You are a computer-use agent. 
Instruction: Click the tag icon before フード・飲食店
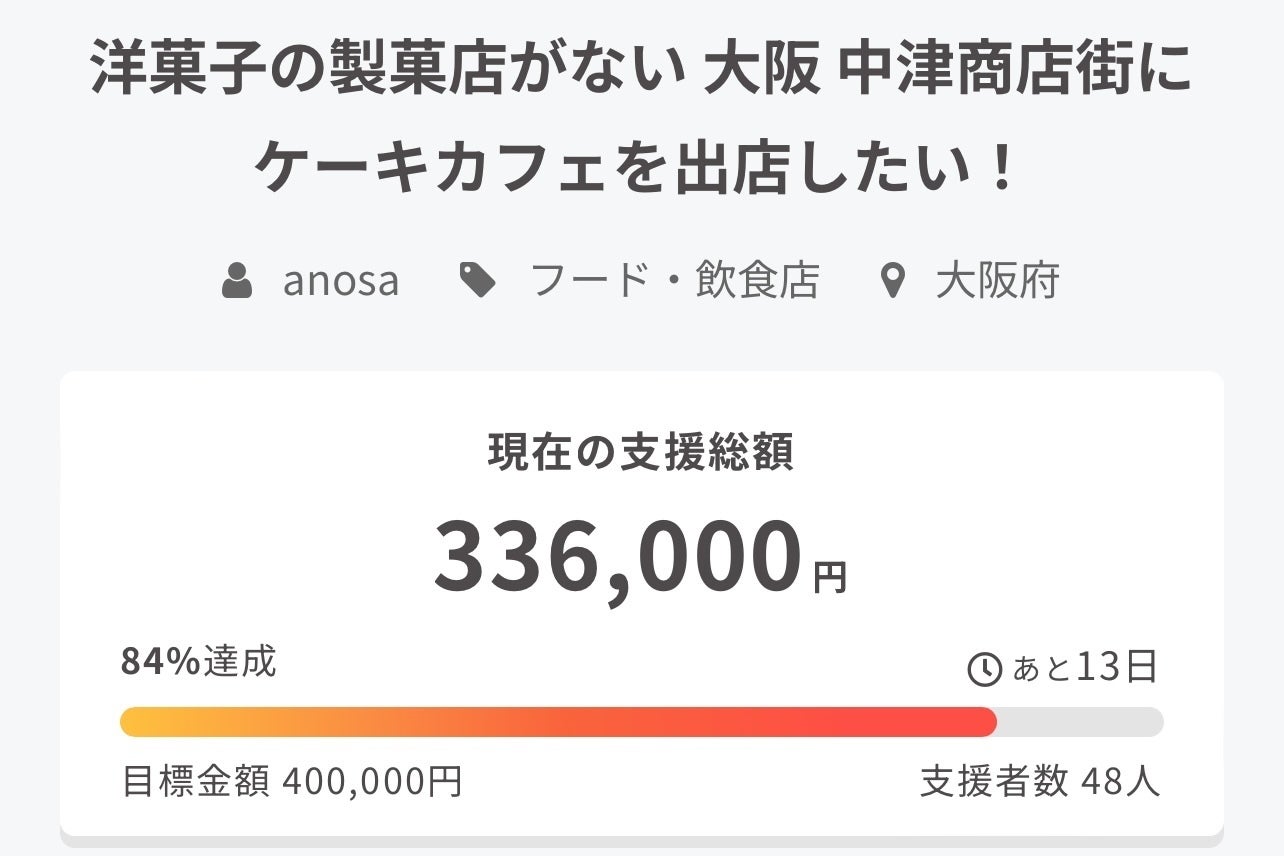point(477,282)
